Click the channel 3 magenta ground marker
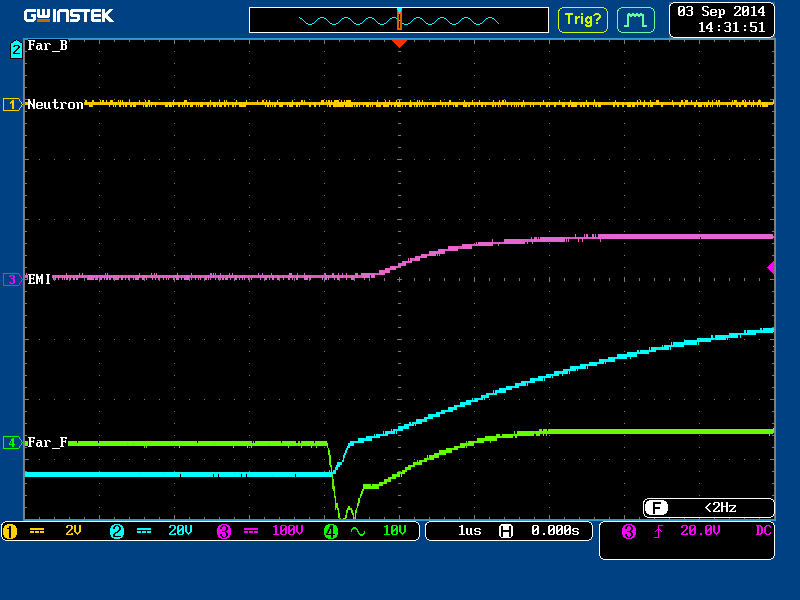Viewport: 800px width, 600px height. coord(13,280)
